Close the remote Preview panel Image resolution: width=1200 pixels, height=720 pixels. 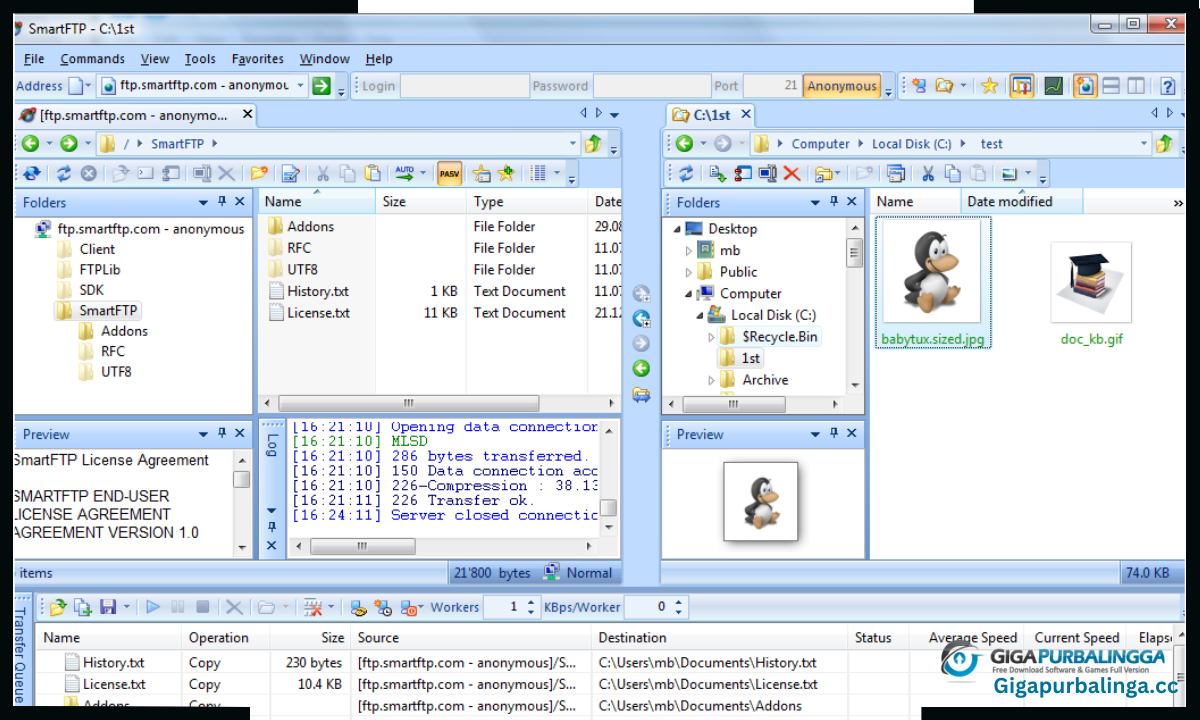click(x=239, y=434)
